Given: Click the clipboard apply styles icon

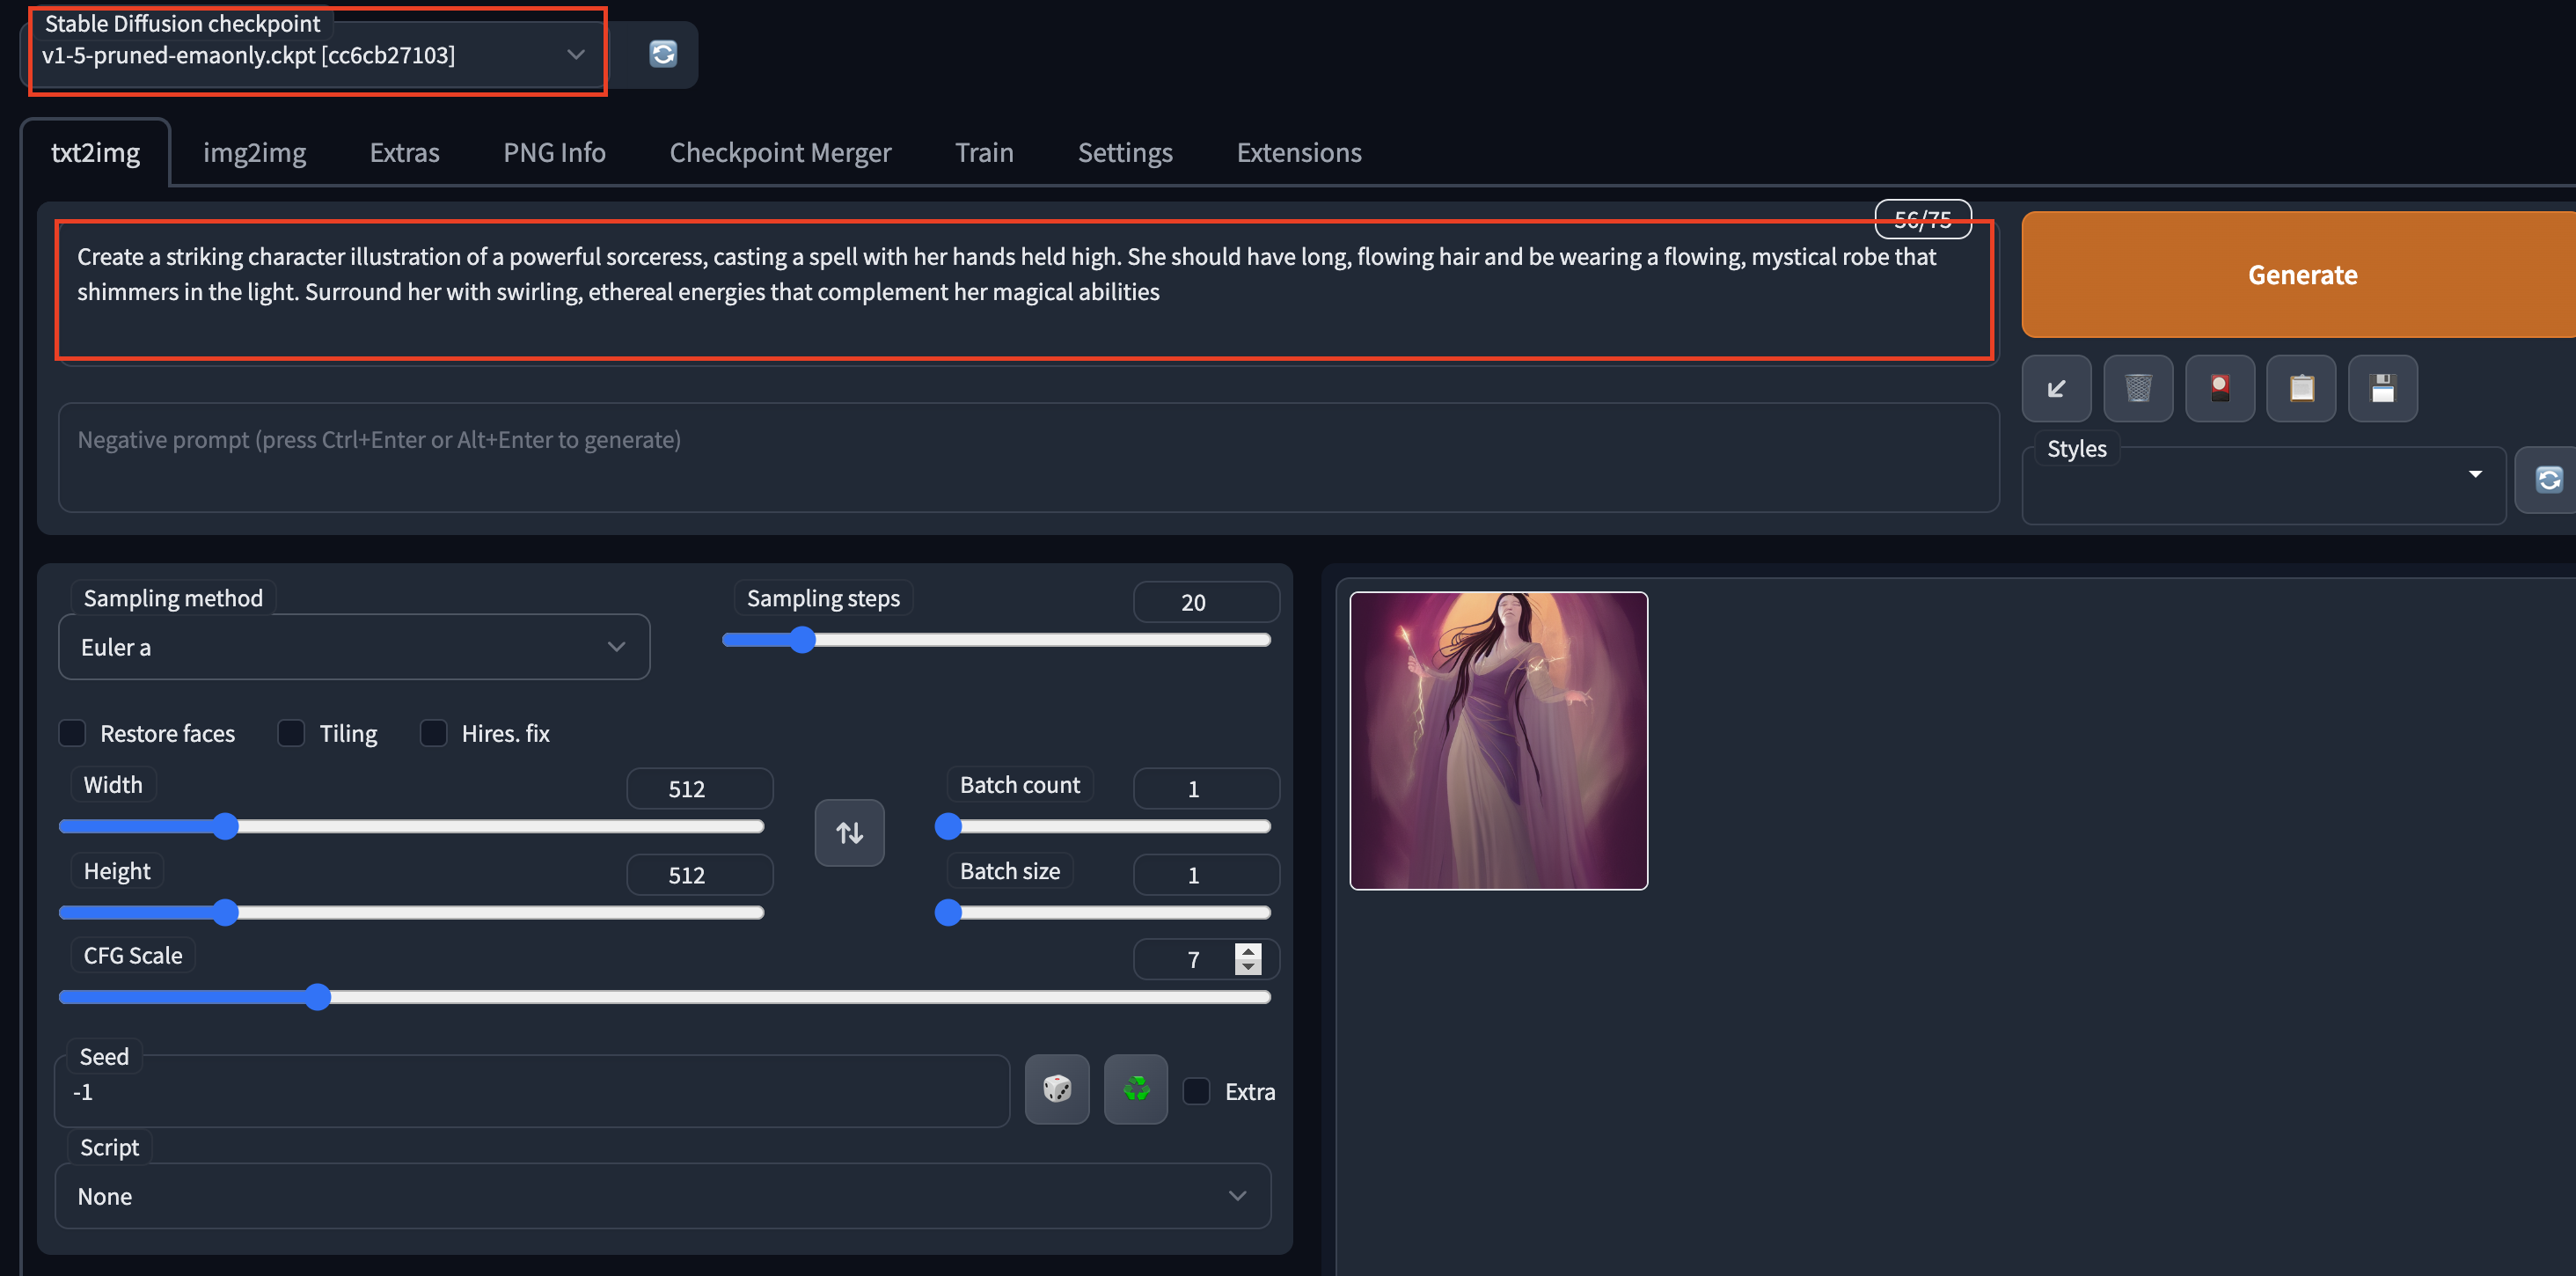Looking at the screenshot, I should click(x=2301, y=388).
